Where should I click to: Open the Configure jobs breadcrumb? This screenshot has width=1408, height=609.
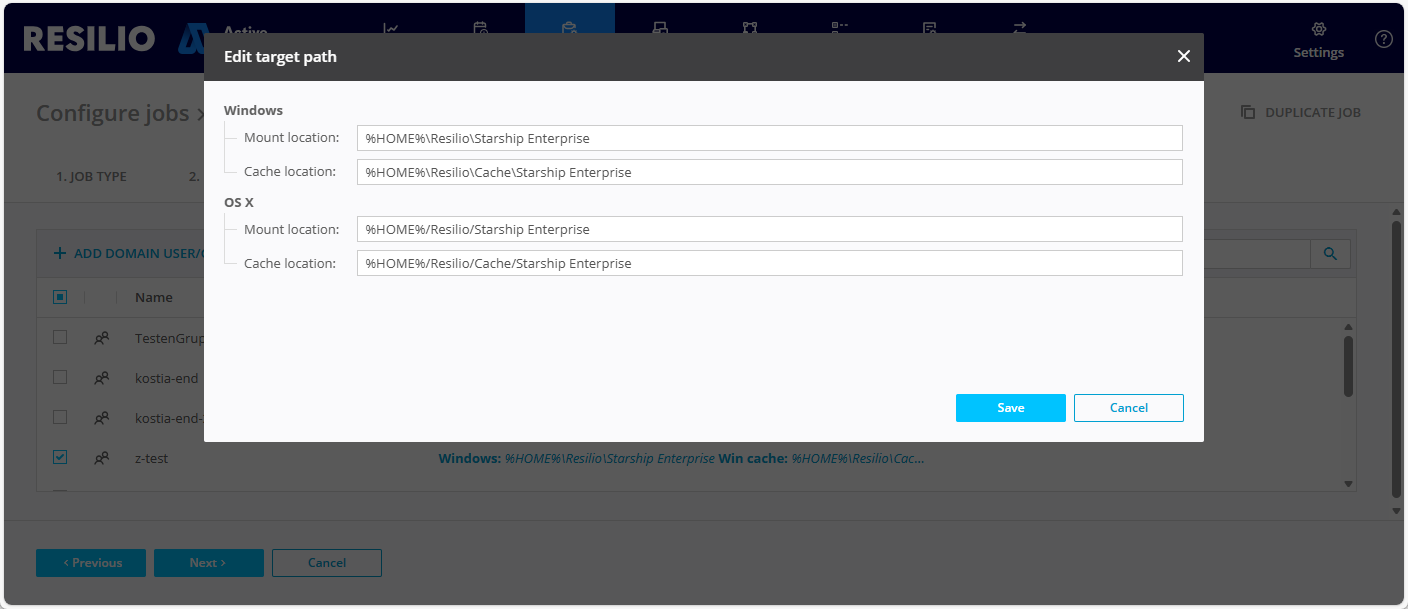[112, 113]
